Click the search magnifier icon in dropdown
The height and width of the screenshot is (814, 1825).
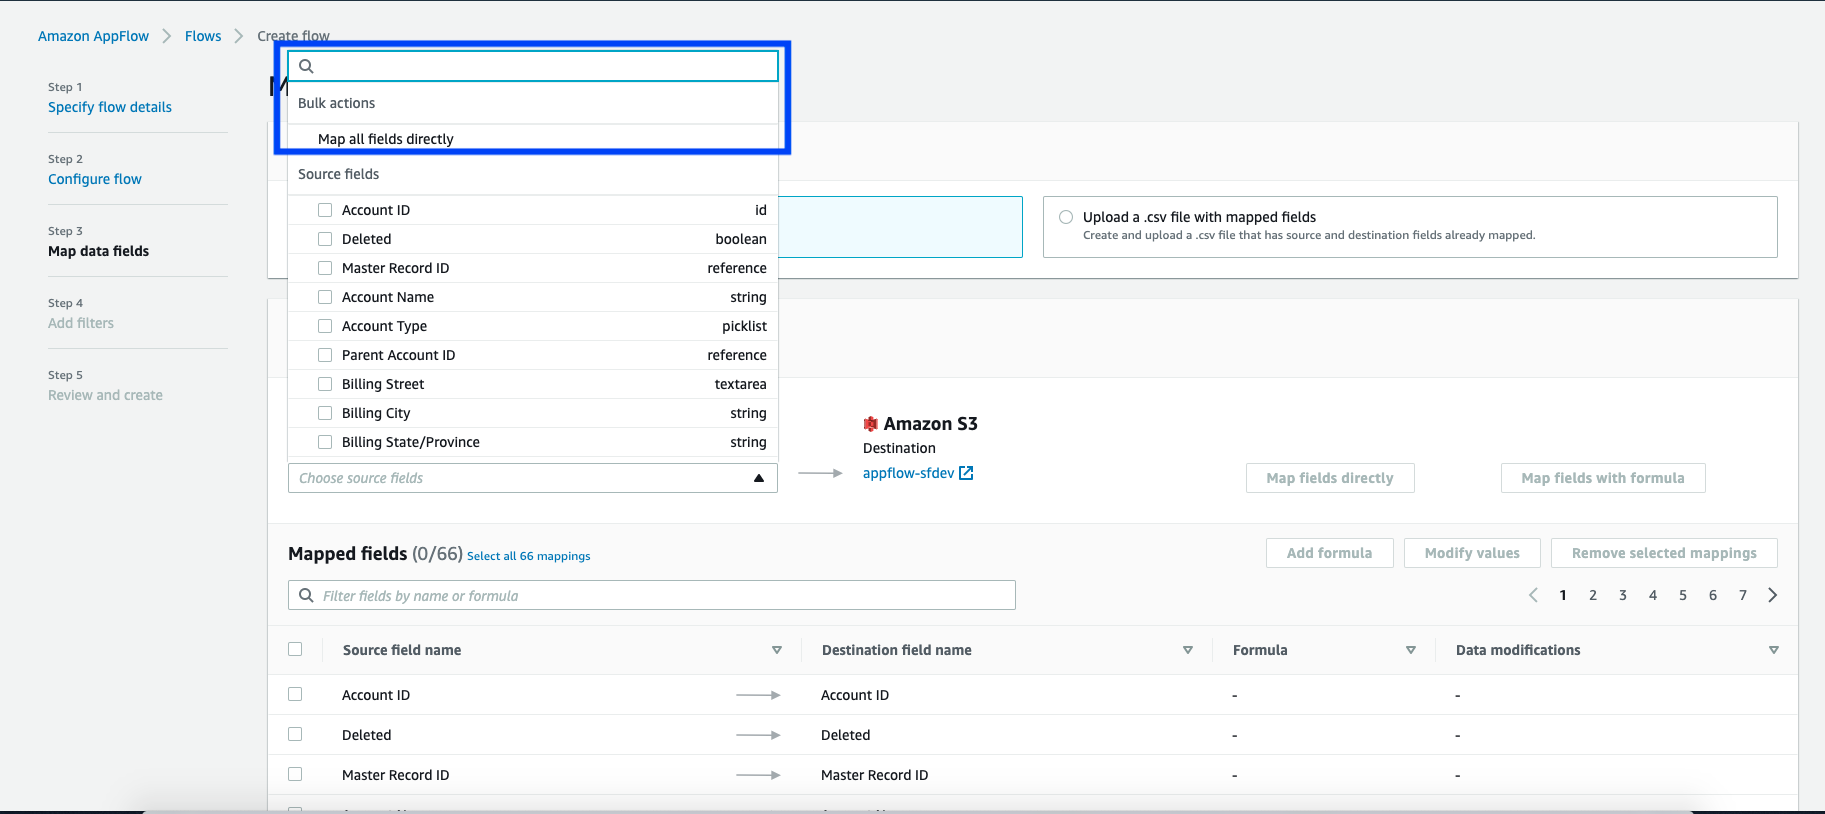(307, 66)
